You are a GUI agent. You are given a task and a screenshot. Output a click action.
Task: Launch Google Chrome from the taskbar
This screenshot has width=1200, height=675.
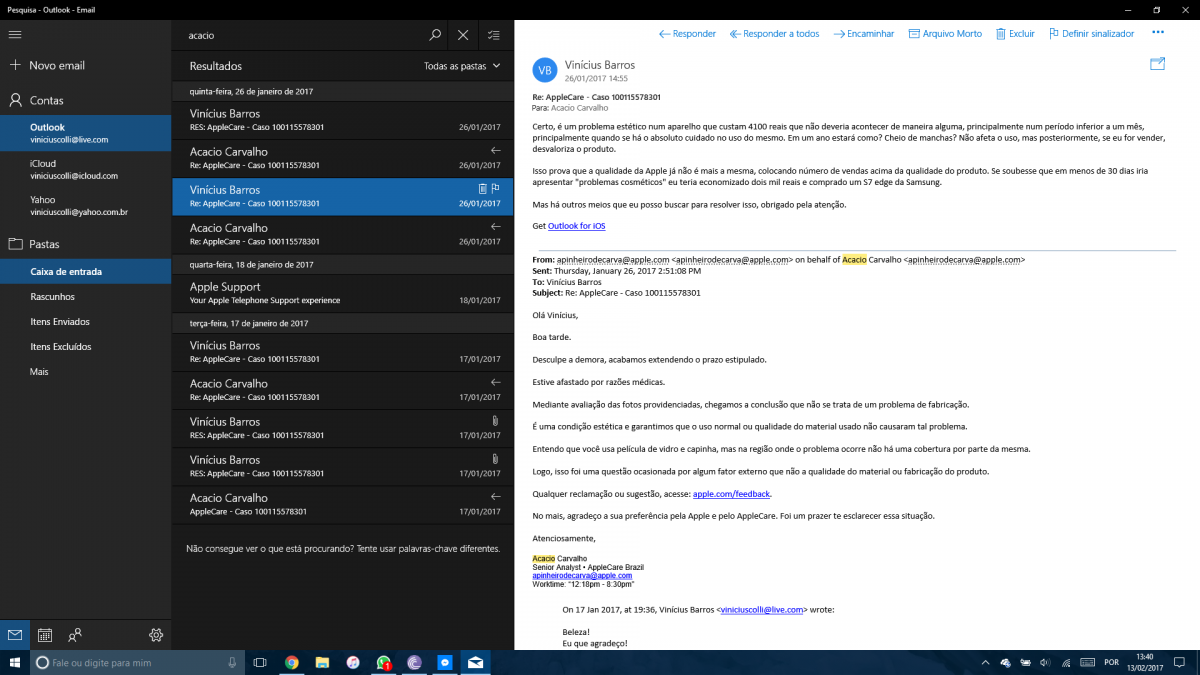[x=291, y=662]
